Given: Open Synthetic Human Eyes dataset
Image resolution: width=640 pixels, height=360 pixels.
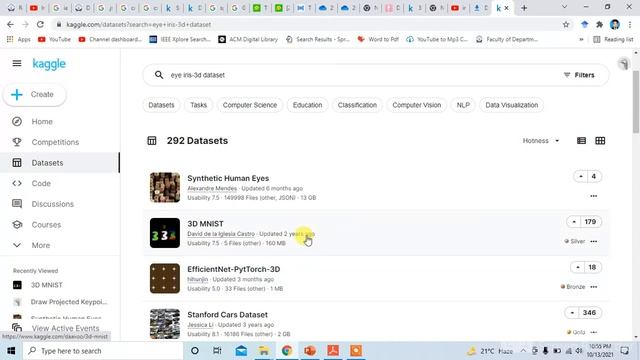Looking at the screenshot, I should pyautogui.click(x=228, y=178).
